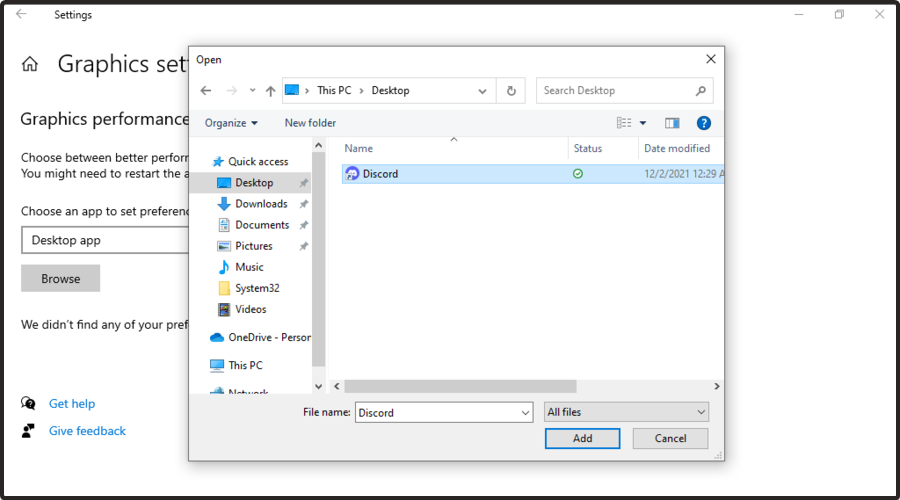Click the This PC icon in address bar
Viewport: 900px width, 500px height.
(292, 90)
